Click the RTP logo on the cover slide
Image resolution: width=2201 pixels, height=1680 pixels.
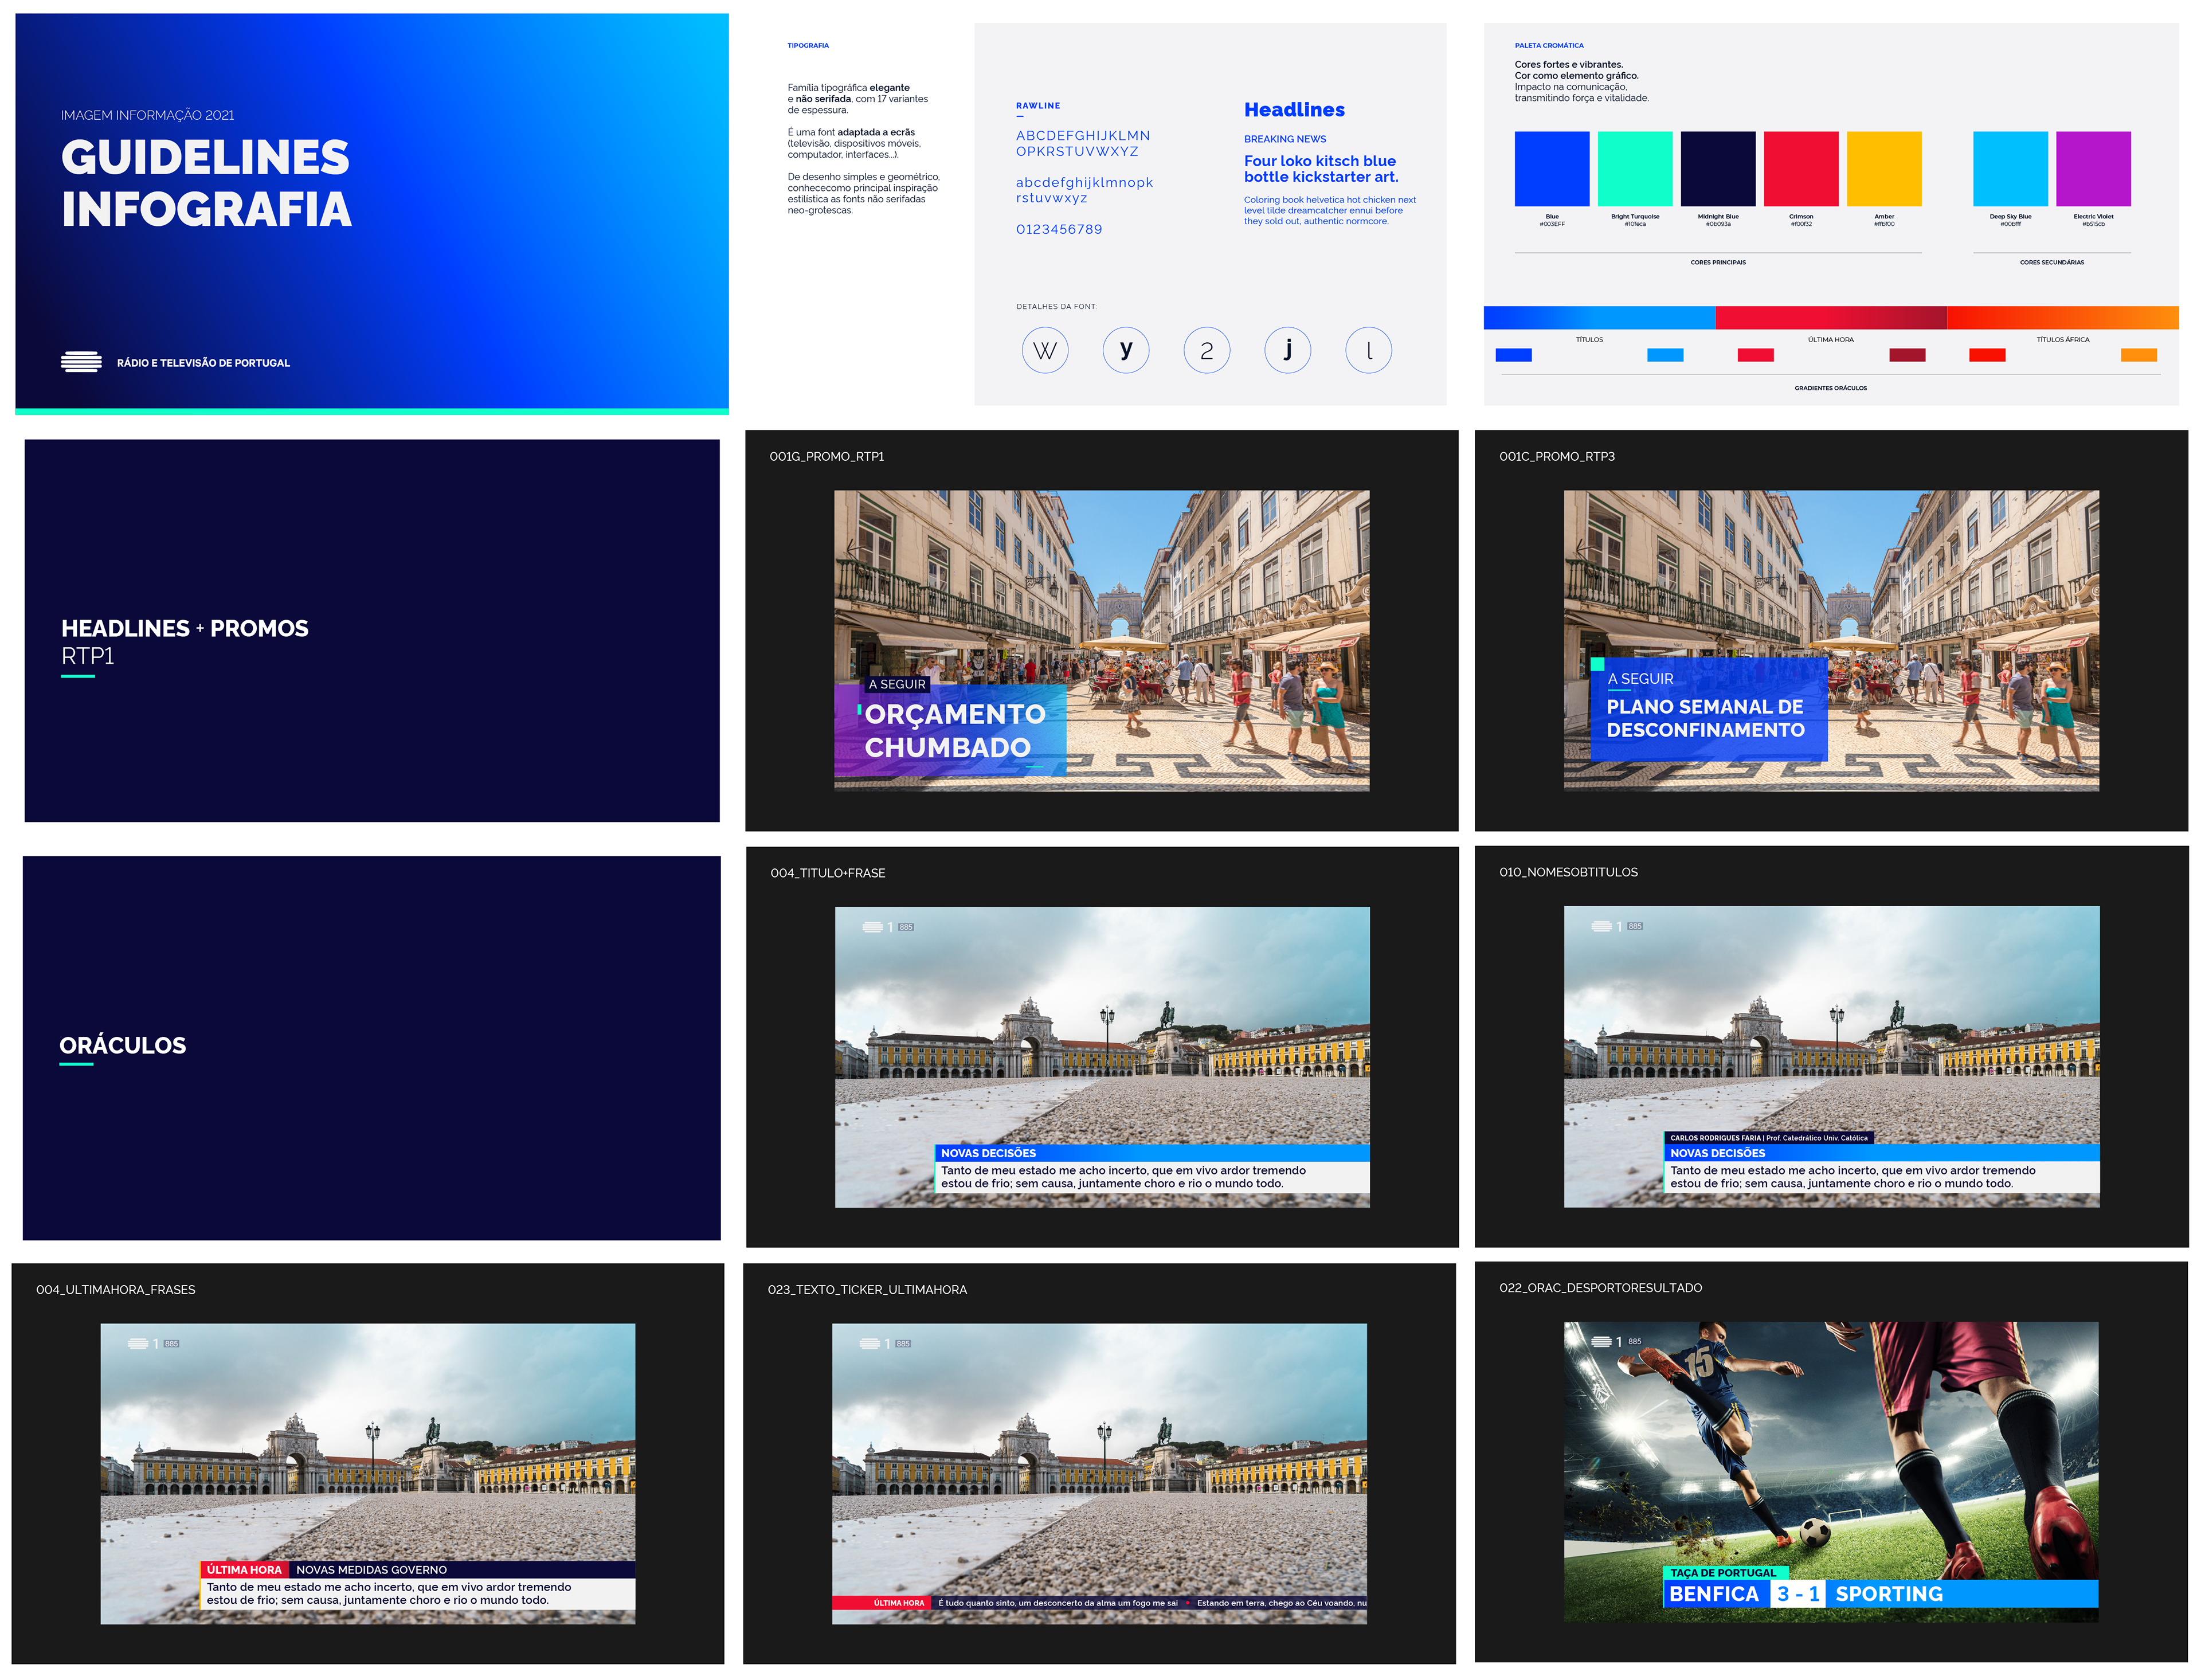[x=81, y=362]
